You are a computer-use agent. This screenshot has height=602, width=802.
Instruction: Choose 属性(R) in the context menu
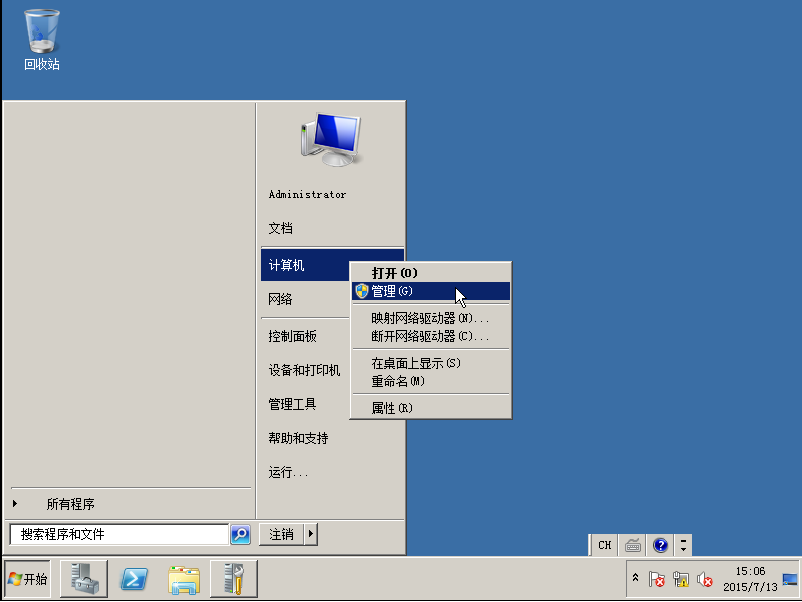pyautogui.click(x=431, y=408)
